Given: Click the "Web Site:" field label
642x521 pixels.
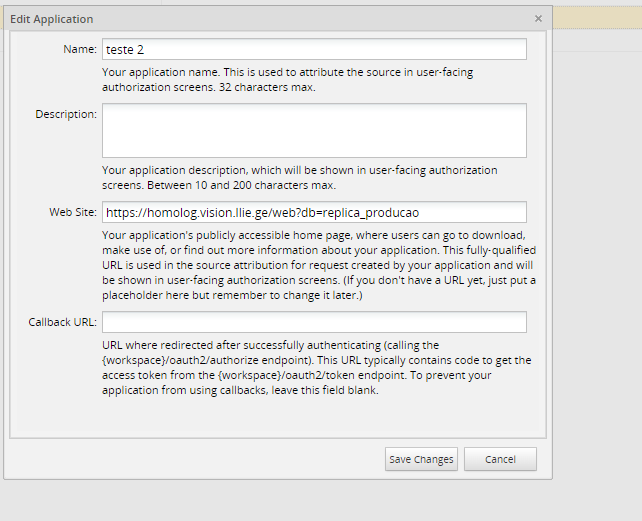Looking at the screenshot, I should point(73,212).
